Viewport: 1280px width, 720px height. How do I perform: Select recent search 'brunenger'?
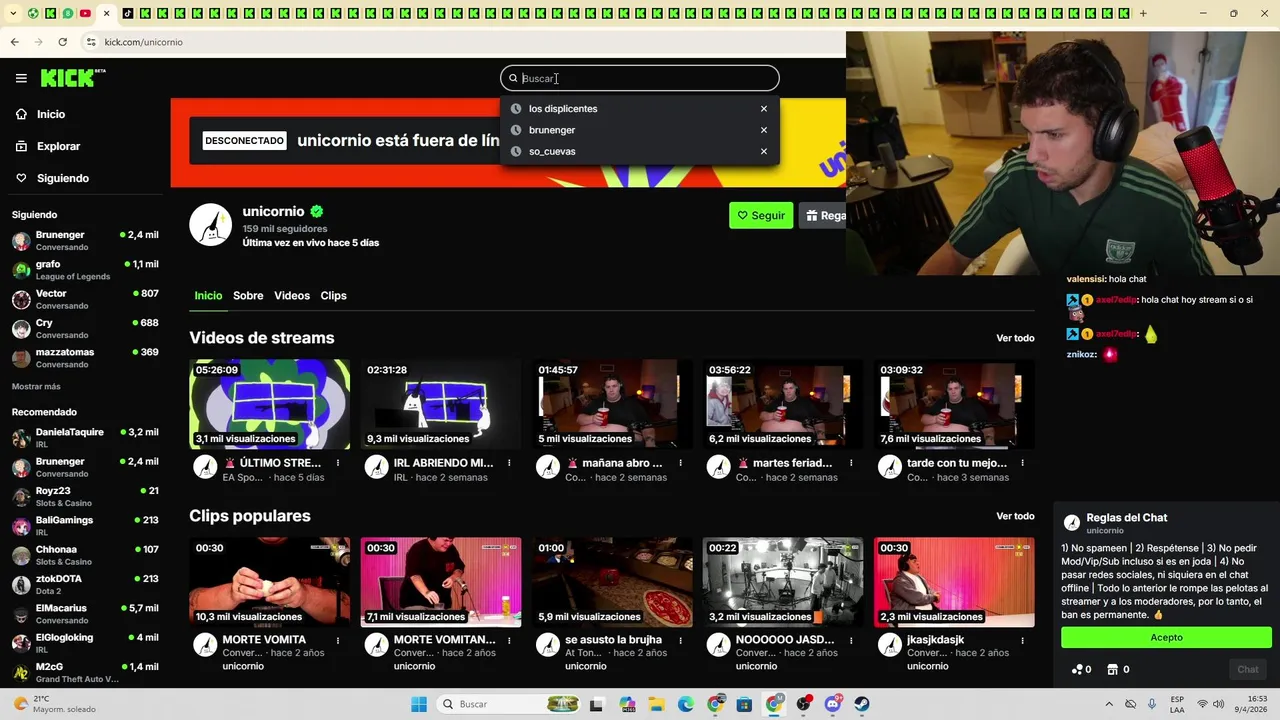(552, 130)
